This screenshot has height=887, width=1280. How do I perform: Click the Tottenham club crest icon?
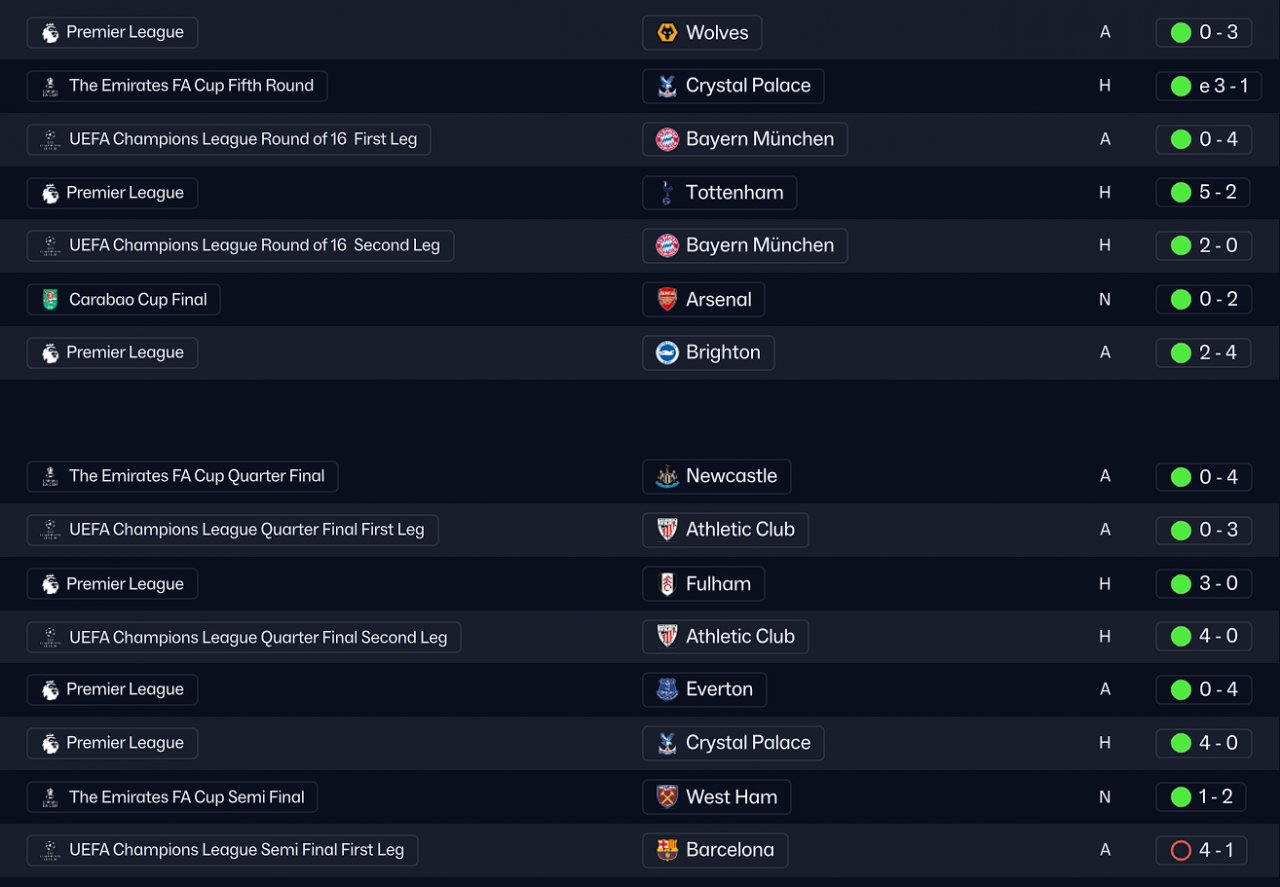[667, 193]
